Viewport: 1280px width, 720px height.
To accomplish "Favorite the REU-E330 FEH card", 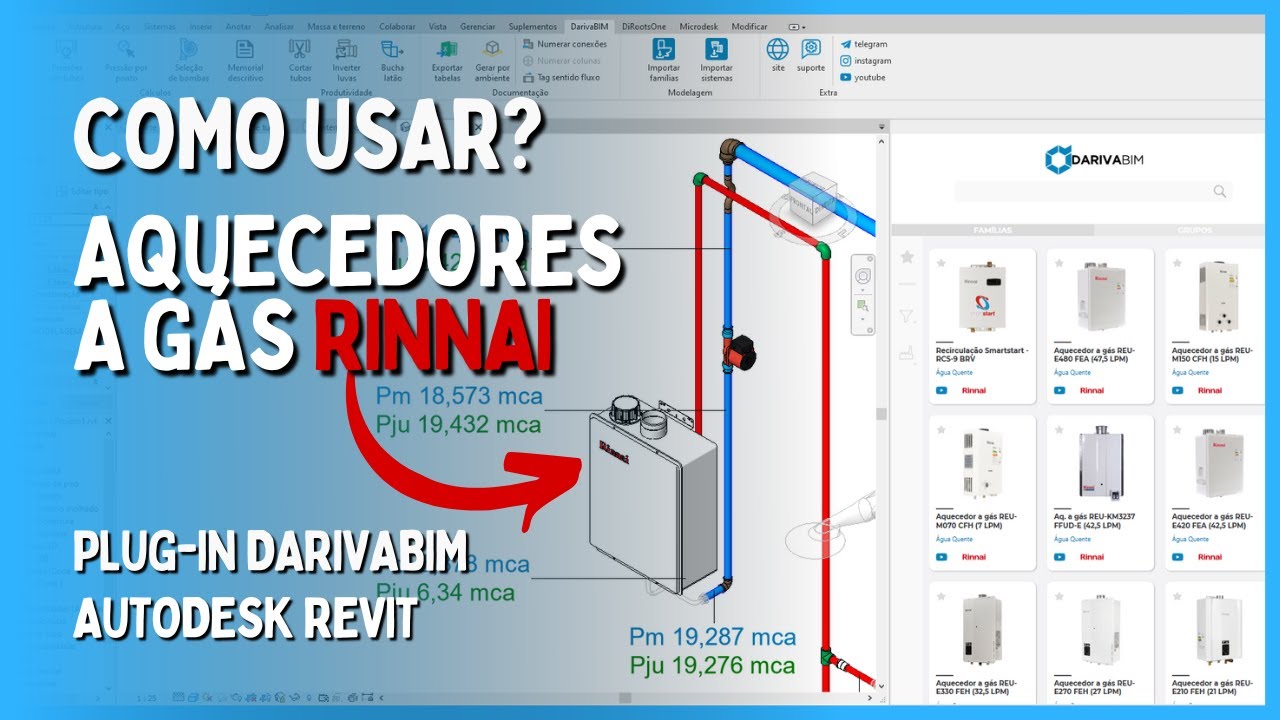I will pyautogui.click(x=941, y=597).
